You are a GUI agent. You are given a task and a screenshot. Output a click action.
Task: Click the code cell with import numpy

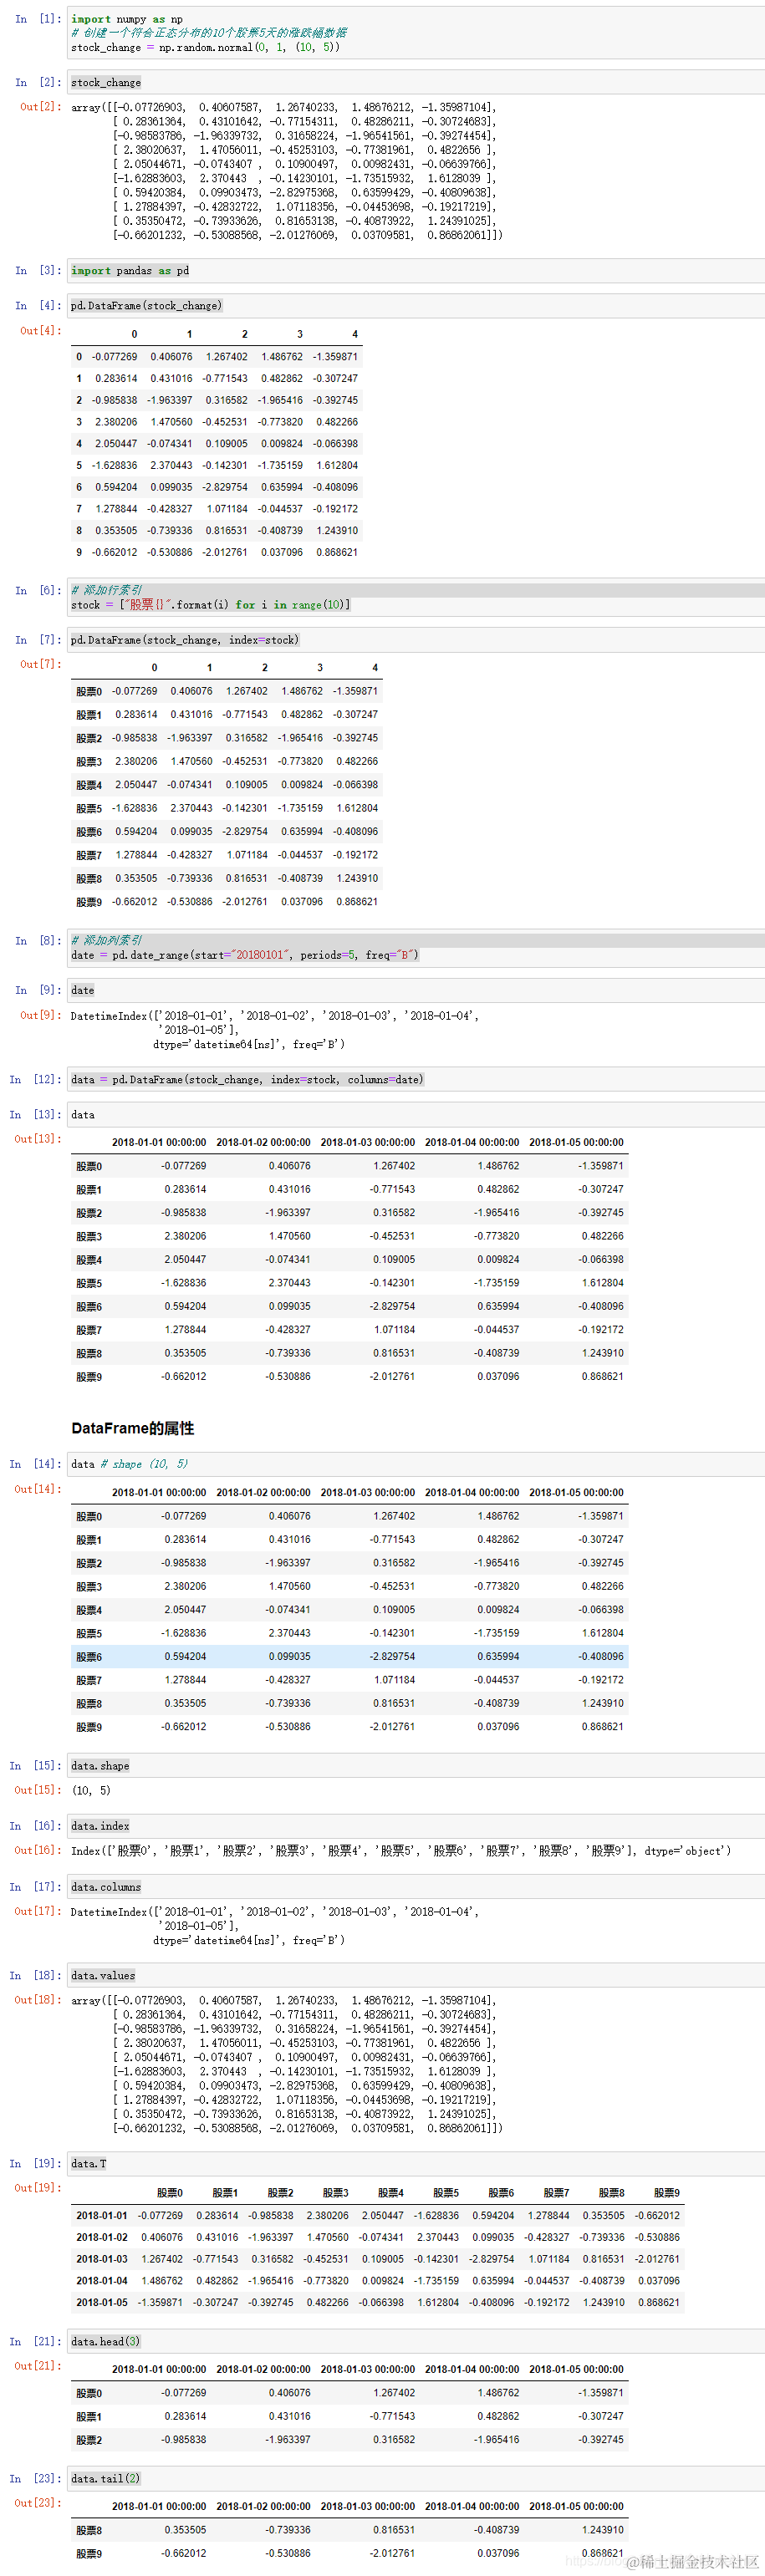(x=416, y=33)
